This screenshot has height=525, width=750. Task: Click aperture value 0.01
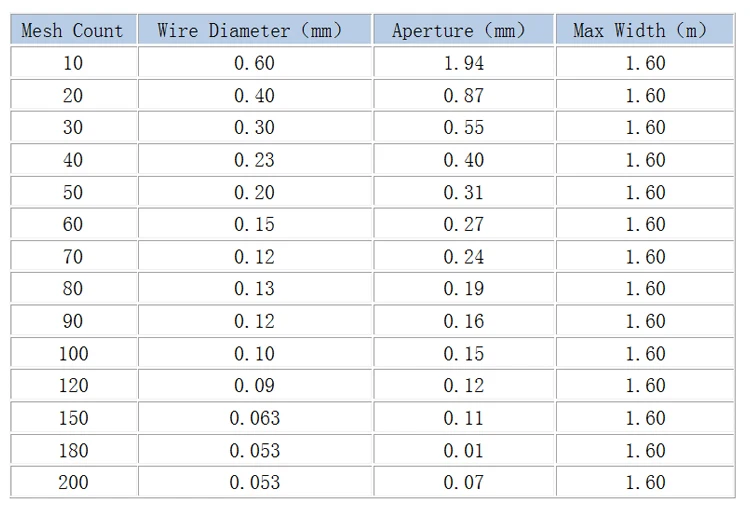(464, 450)
